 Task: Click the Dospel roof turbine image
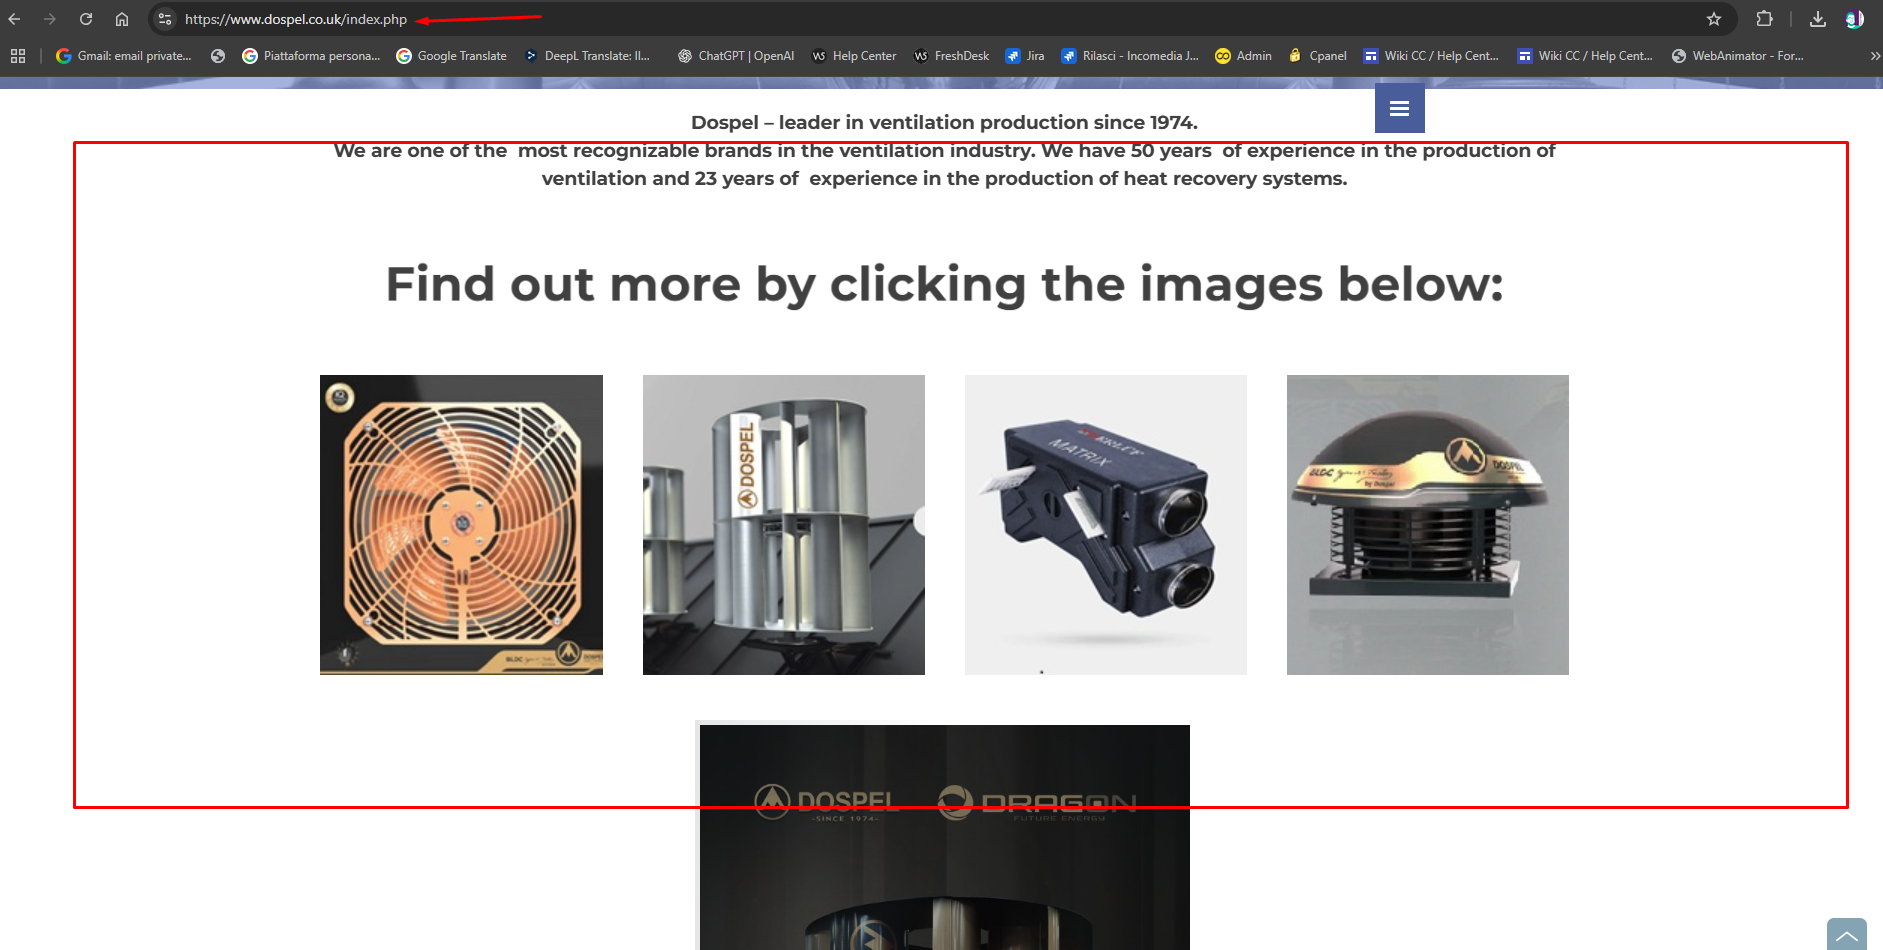click(784, 525)
